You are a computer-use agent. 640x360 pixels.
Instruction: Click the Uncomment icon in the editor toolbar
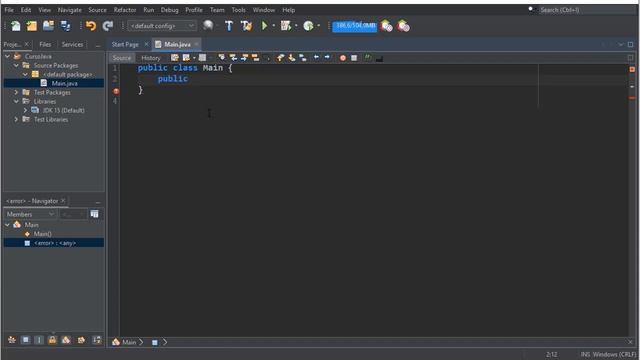(x=379, y=58)
